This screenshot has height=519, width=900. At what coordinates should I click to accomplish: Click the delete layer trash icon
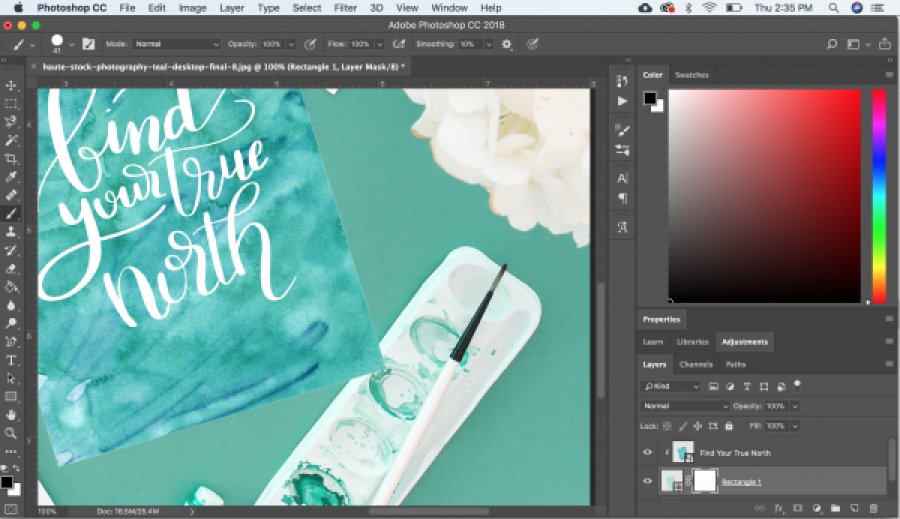coord(875,509)
